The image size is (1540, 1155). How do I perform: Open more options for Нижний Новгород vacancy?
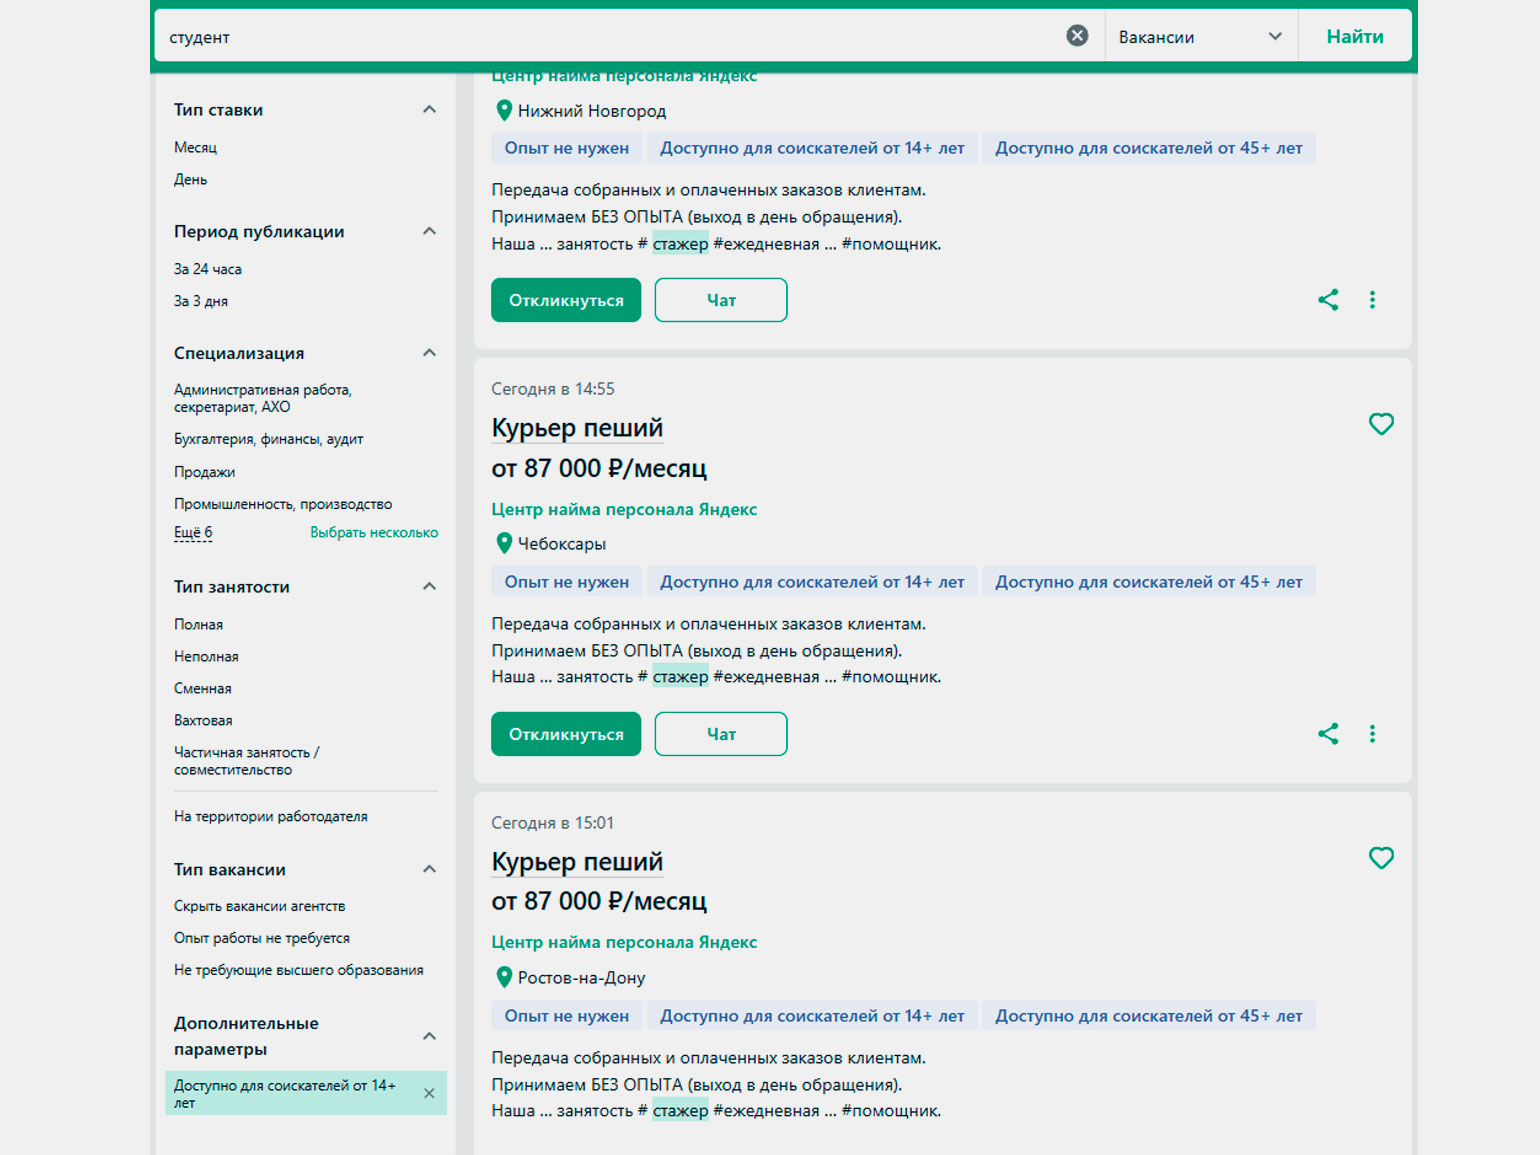(x=1372, y=300)
